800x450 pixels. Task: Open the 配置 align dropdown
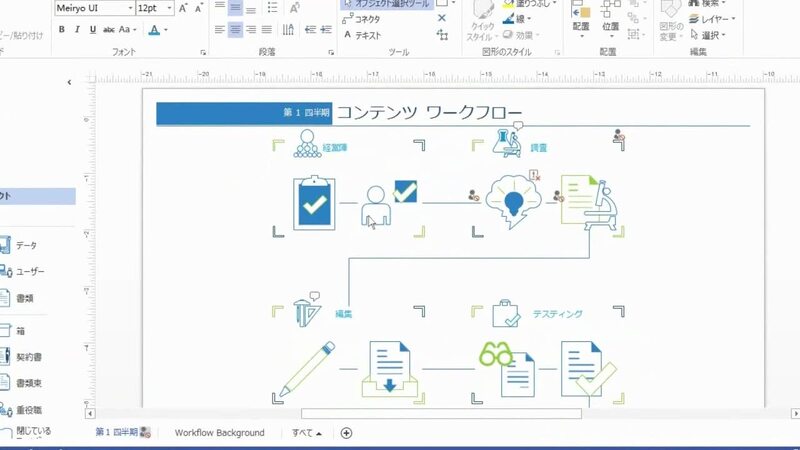point(581,20)
